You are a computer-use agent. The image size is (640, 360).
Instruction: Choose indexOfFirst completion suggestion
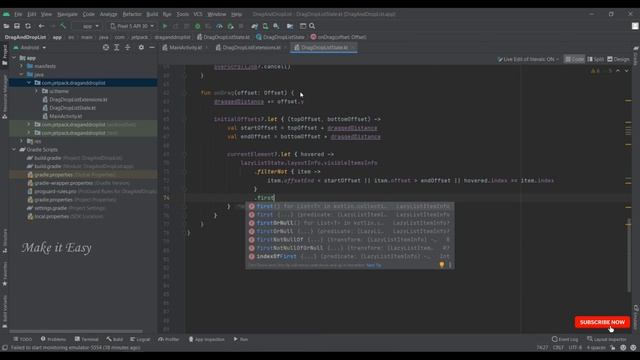(x=349, y=256)
